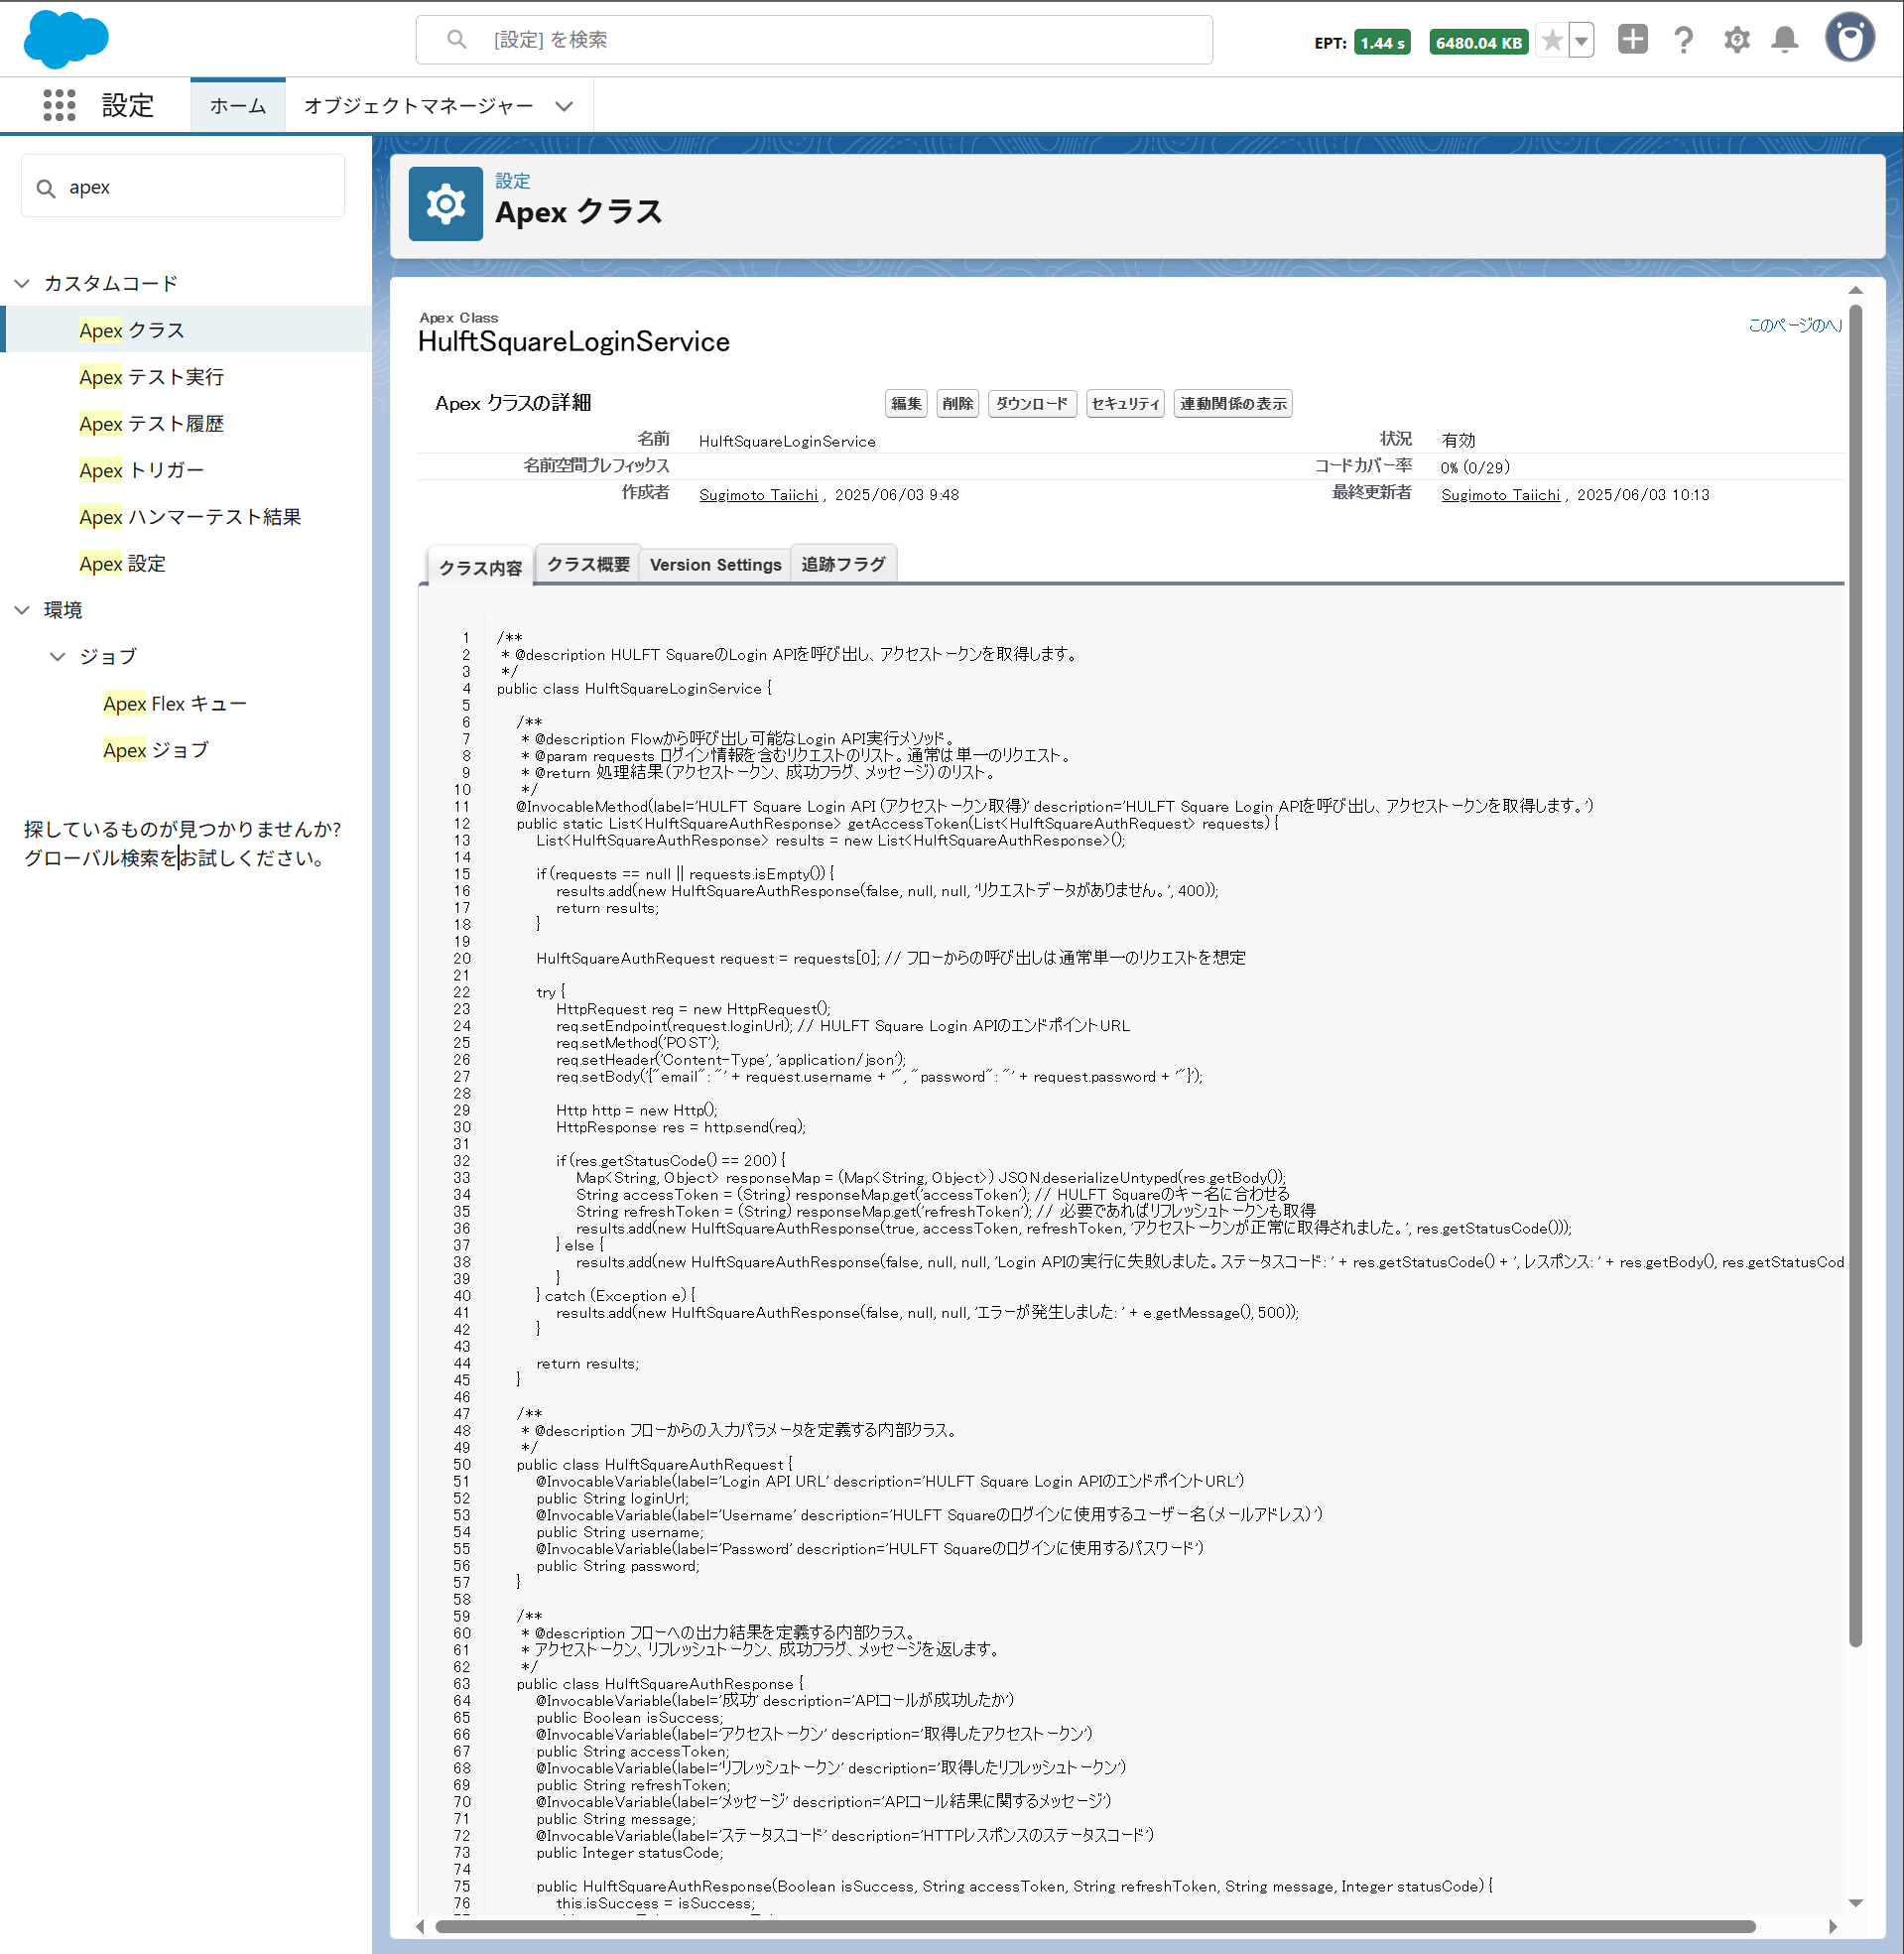Open the setup gear icon in the header
Image resolution: width=1904 pixels, height=1954 pixels.
click(1737, 40)
